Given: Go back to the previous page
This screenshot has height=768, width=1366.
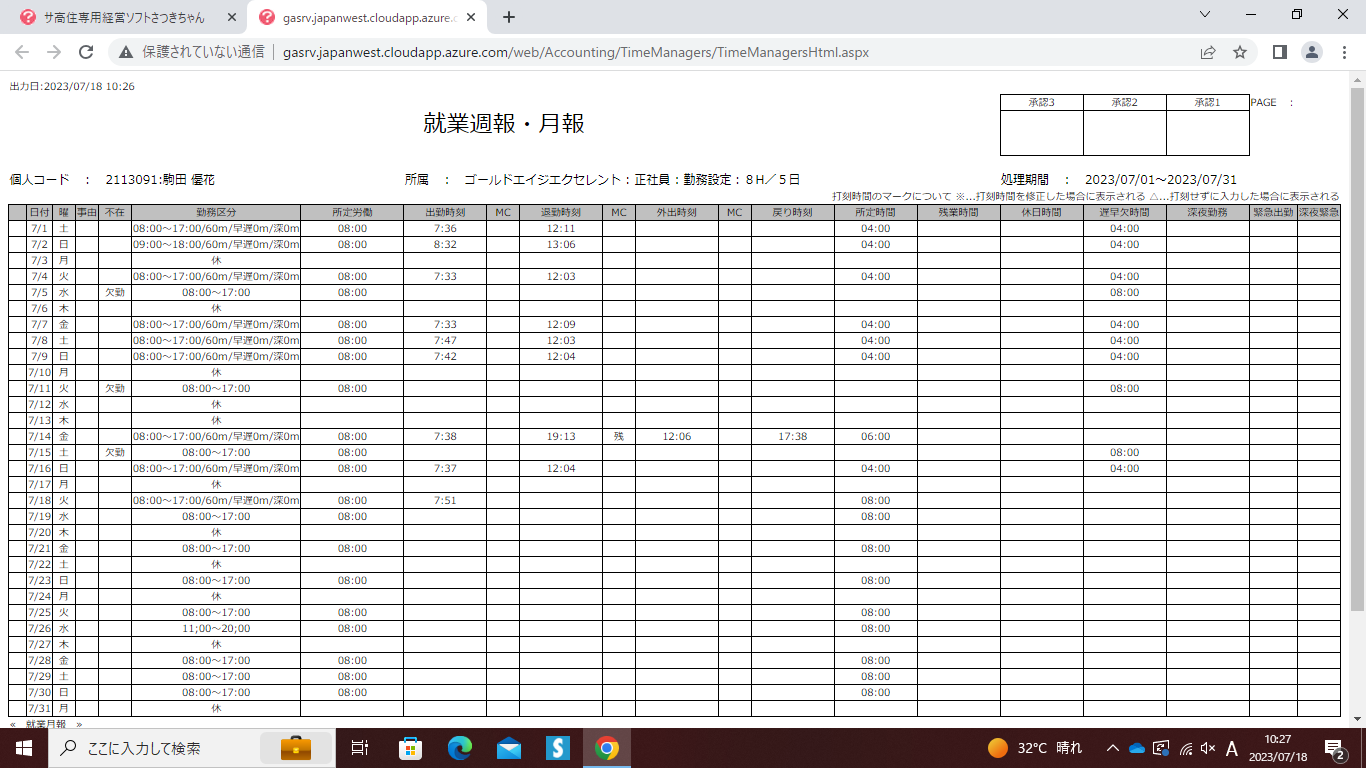Looking at the screenshot, I should click(x=22, y=52).
